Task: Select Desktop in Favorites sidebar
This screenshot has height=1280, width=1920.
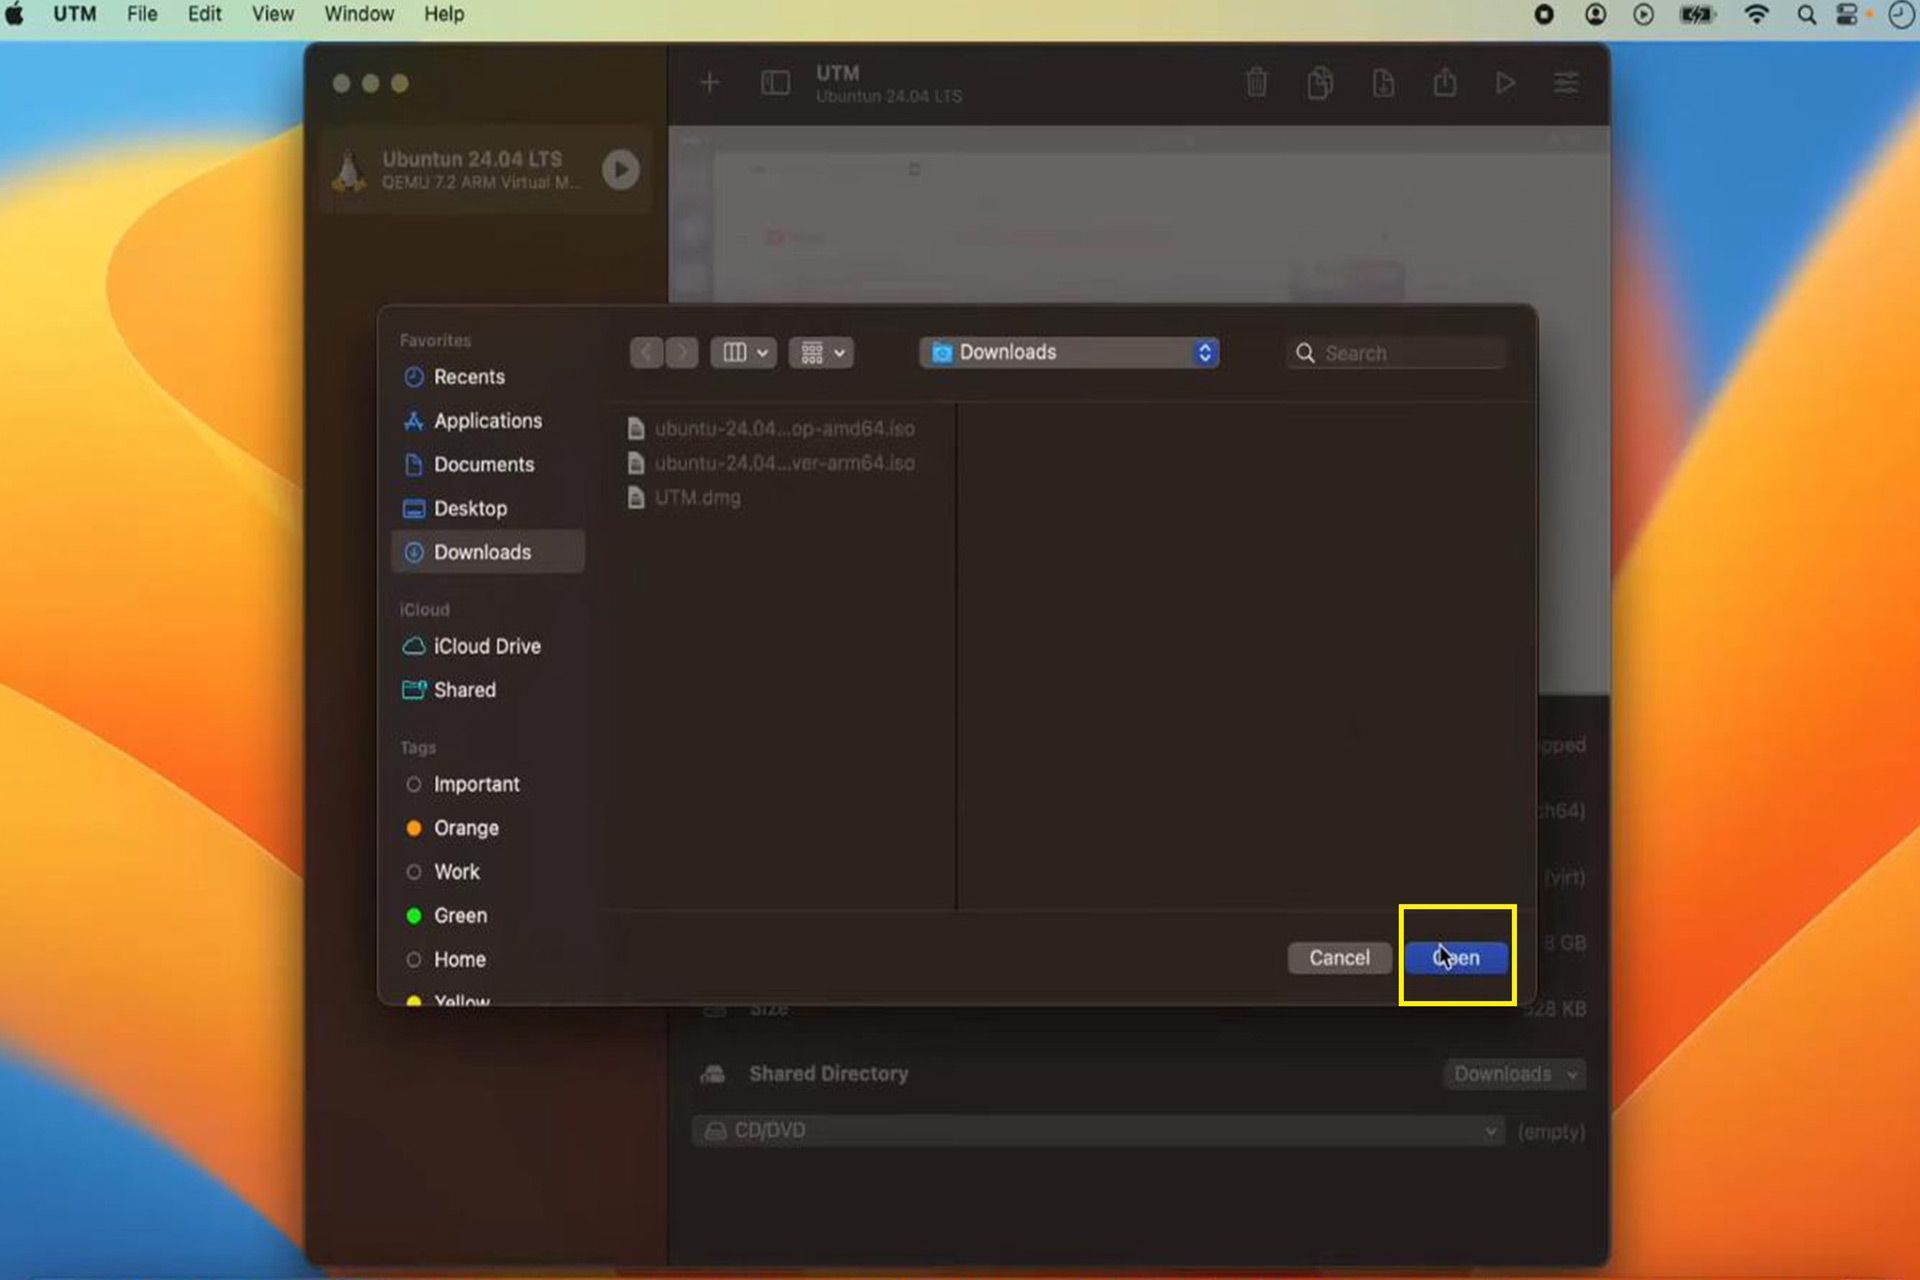Action: 488,508
